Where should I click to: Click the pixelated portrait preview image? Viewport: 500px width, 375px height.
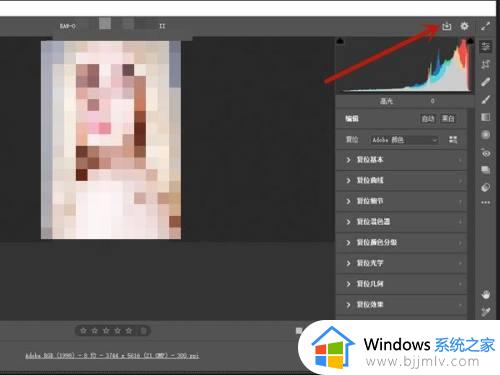111,140
